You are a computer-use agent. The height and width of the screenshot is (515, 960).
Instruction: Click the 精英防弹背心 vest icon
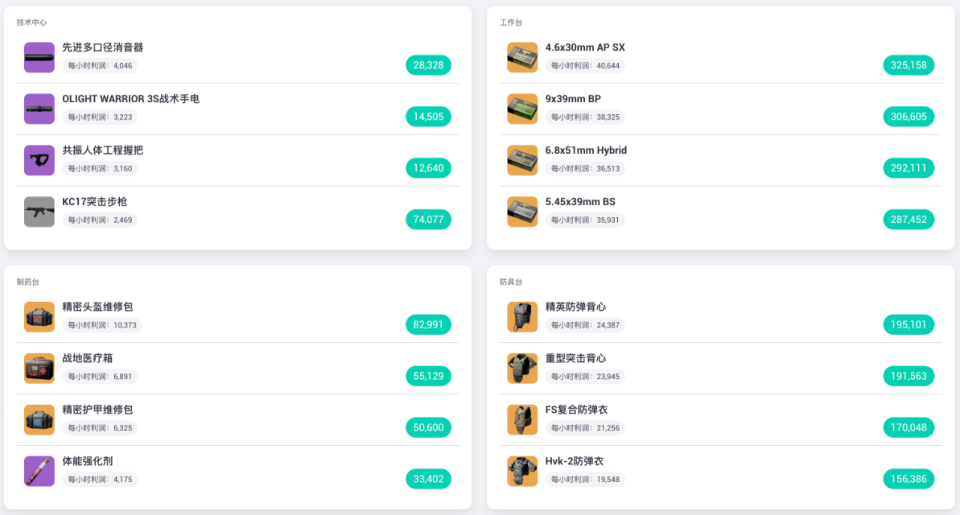point(522,317)
